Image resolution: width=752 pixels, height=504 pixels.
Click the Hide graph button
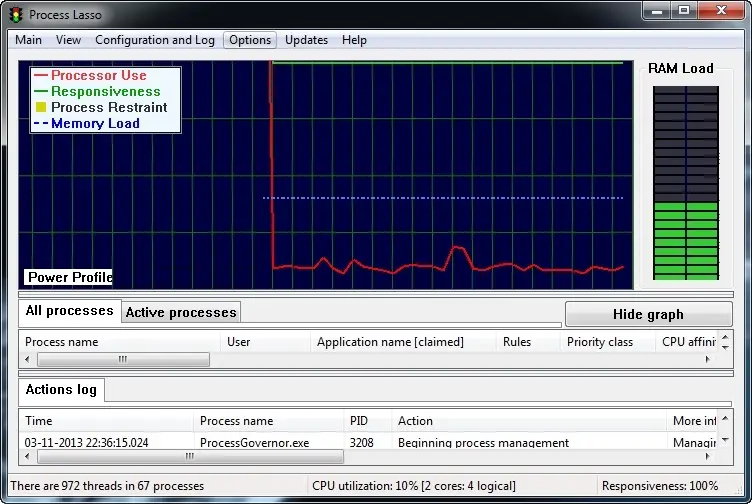pos(648,315)
